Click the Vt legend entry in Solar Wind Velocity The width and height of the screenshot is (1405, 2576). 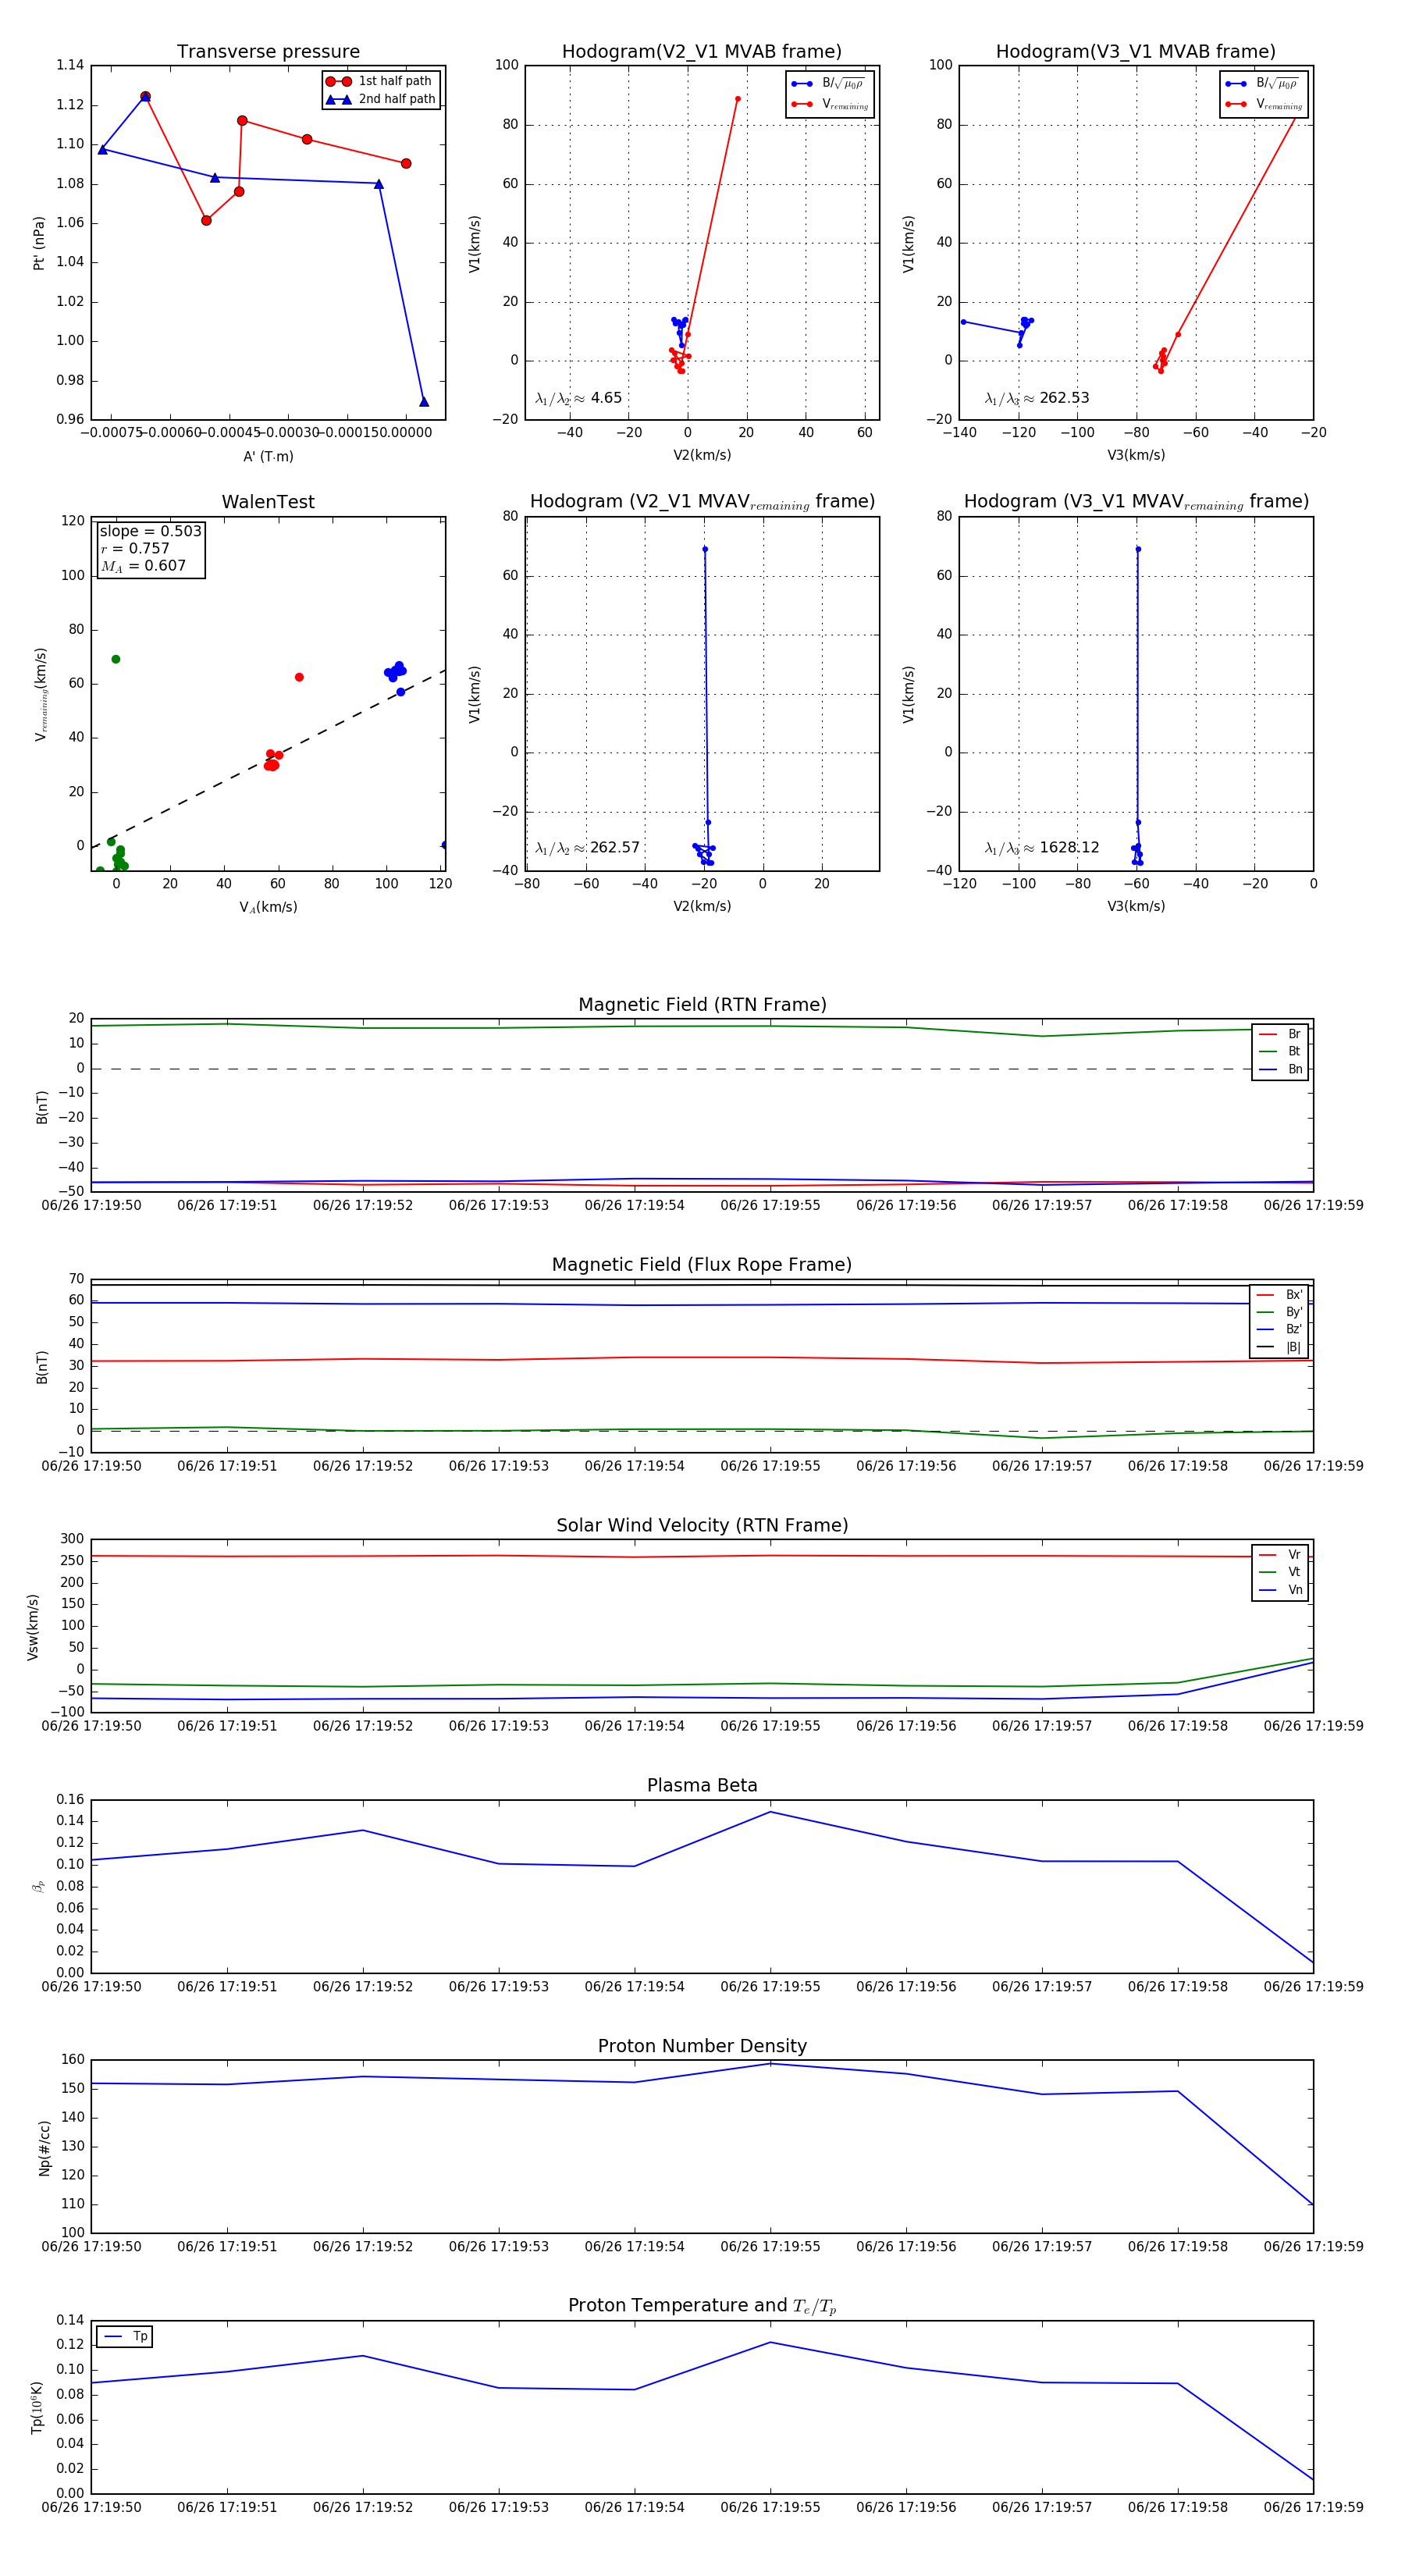point(1294,1572)
